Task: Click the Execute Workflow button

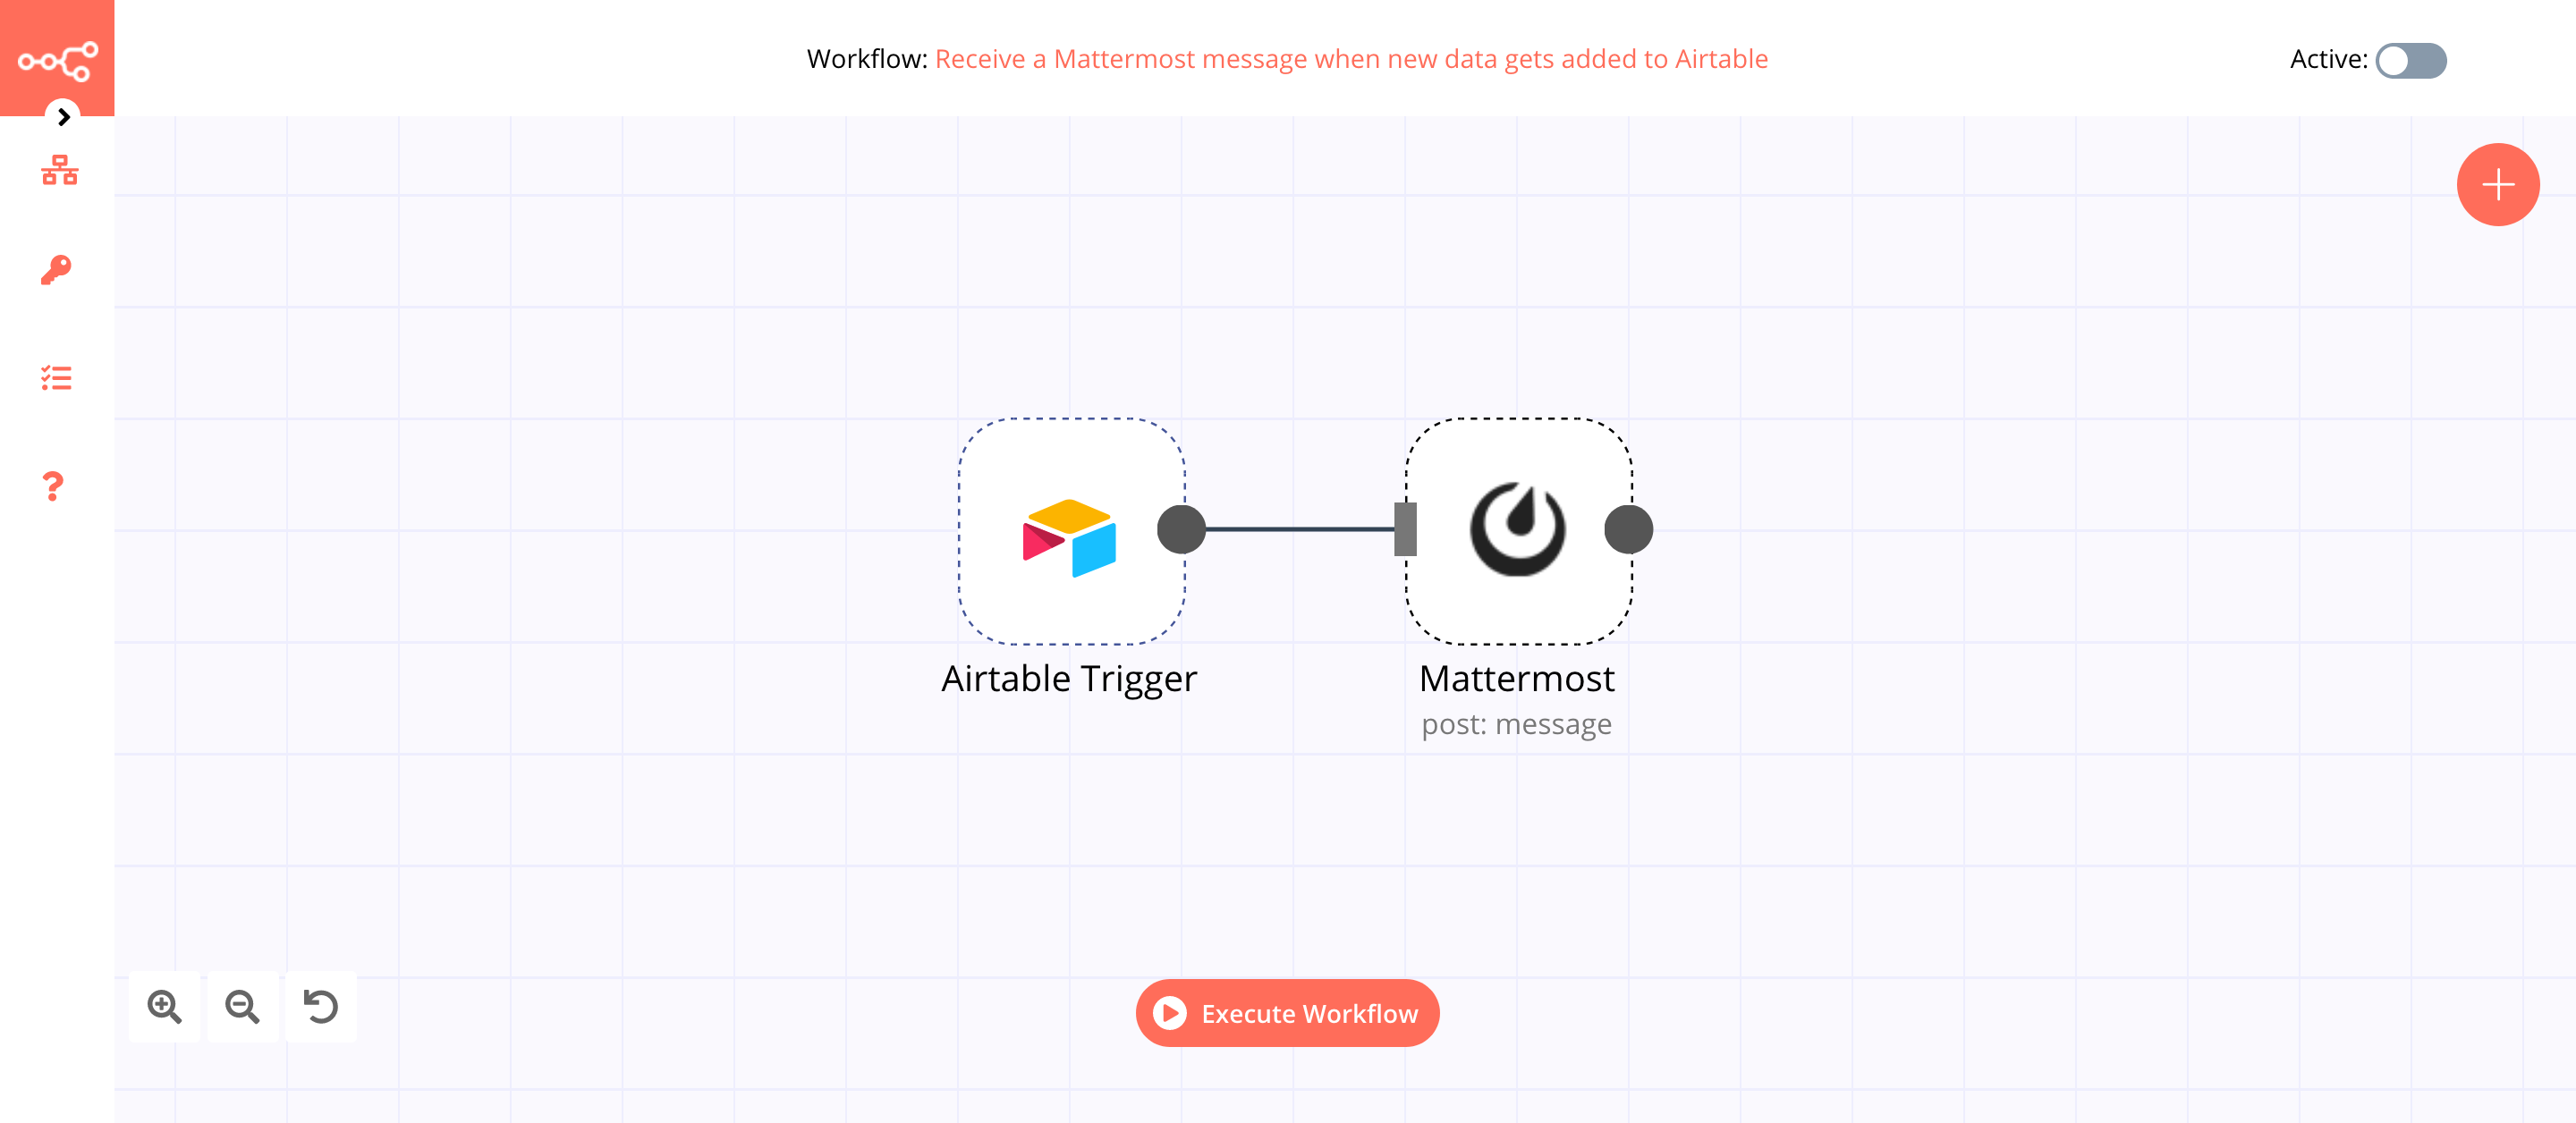Action: coord(1286,1013)
